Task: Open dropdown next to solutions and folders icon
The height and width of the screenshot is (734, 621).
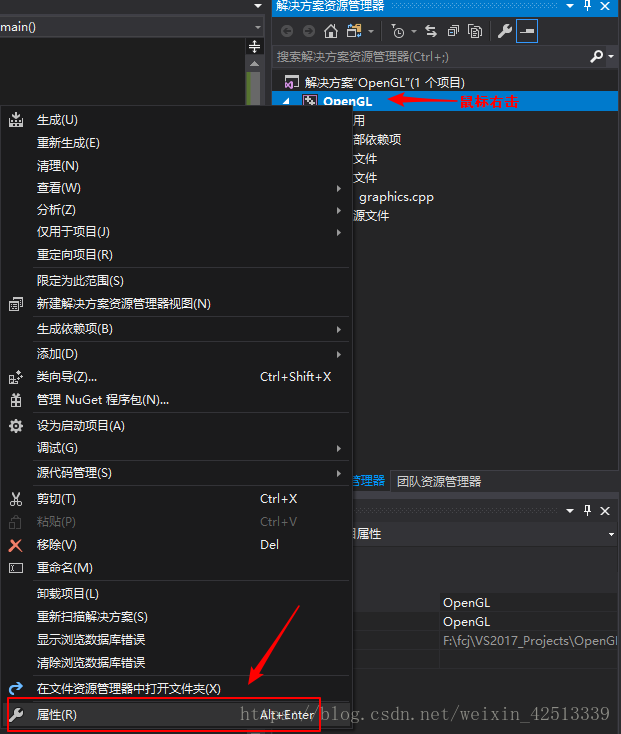Action: coord(371,32)
